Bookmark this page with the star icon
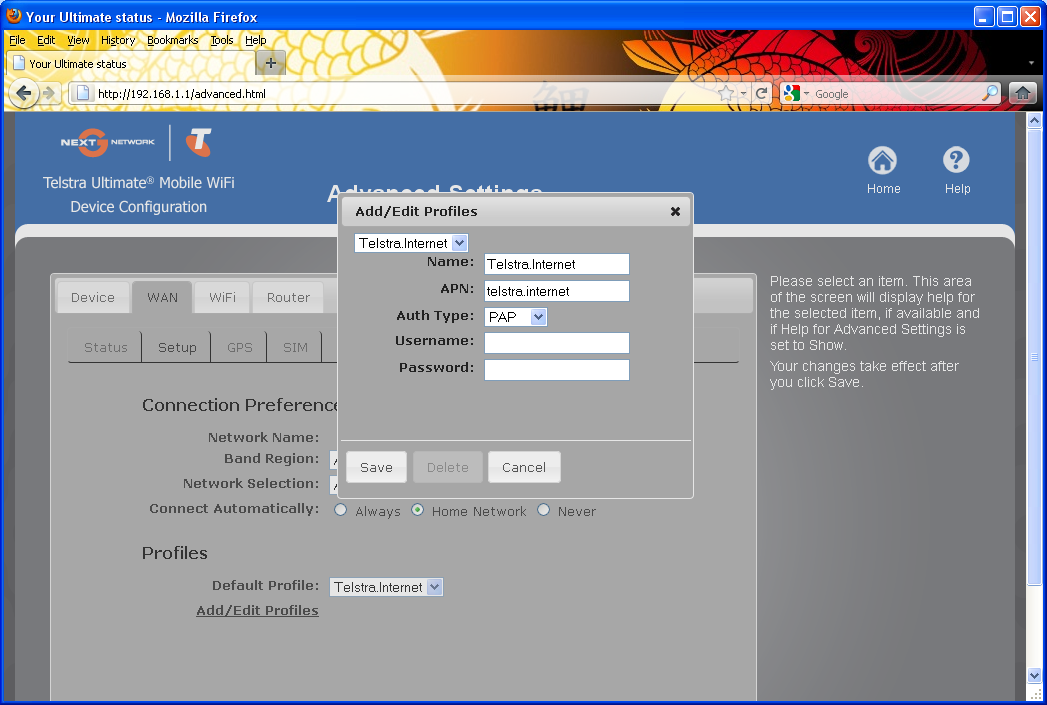Viewport: 1047px width, 705px height. click(x=726, y=93)
